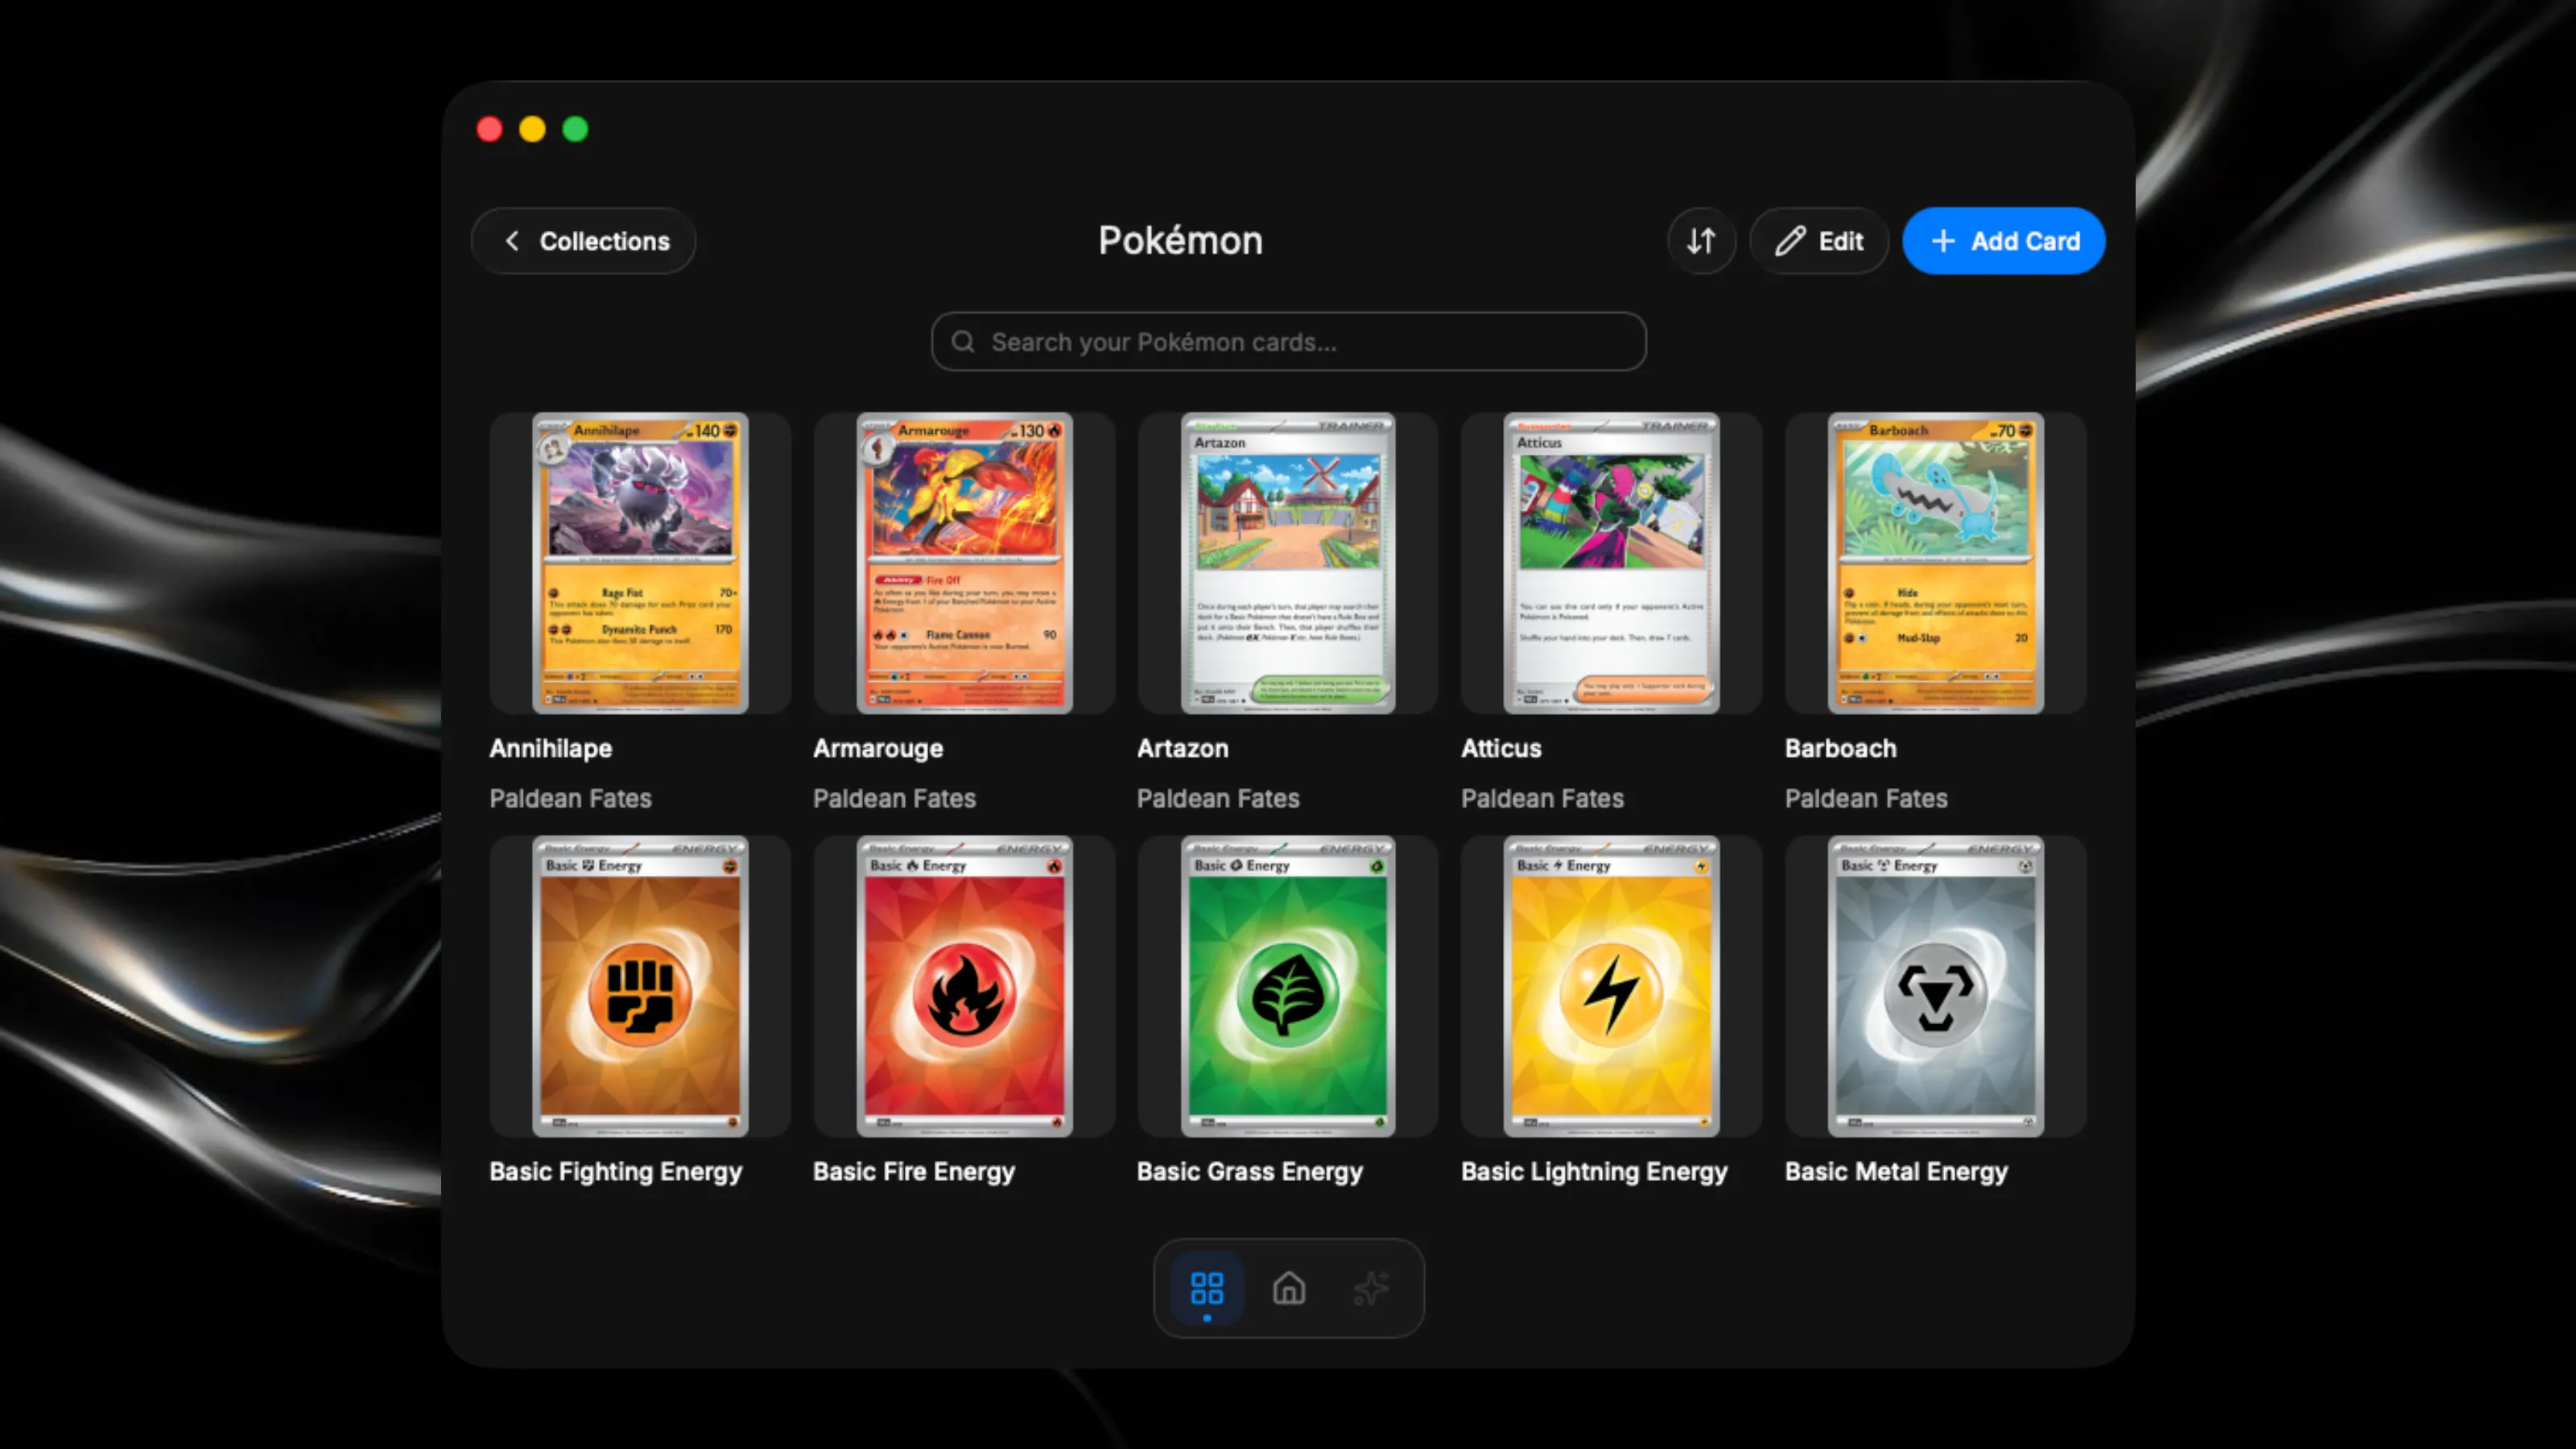Click the Basic Lightning Energy label
The image size is (2576, 1449).
coord(1594,1171)
